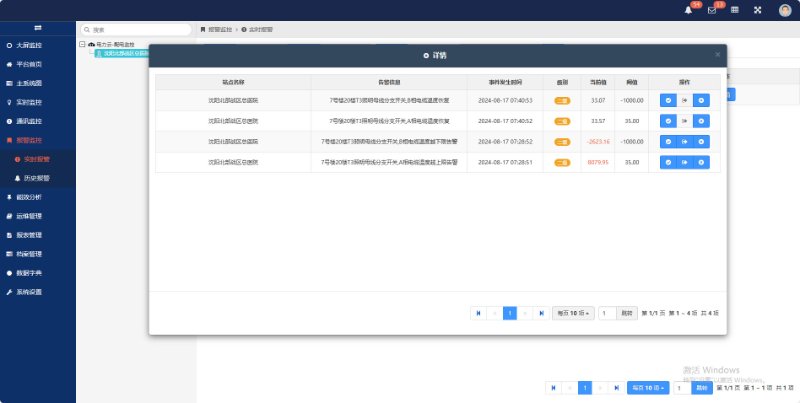The width and height of the screenshot is (800, 403).
Task: Click the arrow icon in third alarm row
Action: coord(685,142)
